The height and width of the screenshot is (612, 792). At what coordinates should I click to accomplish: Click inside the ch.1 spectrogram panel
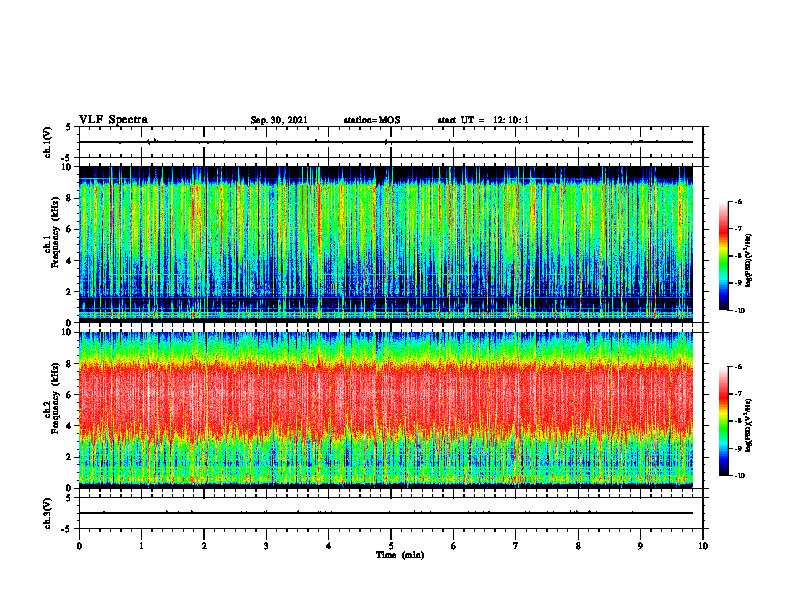tap(386, 244)
